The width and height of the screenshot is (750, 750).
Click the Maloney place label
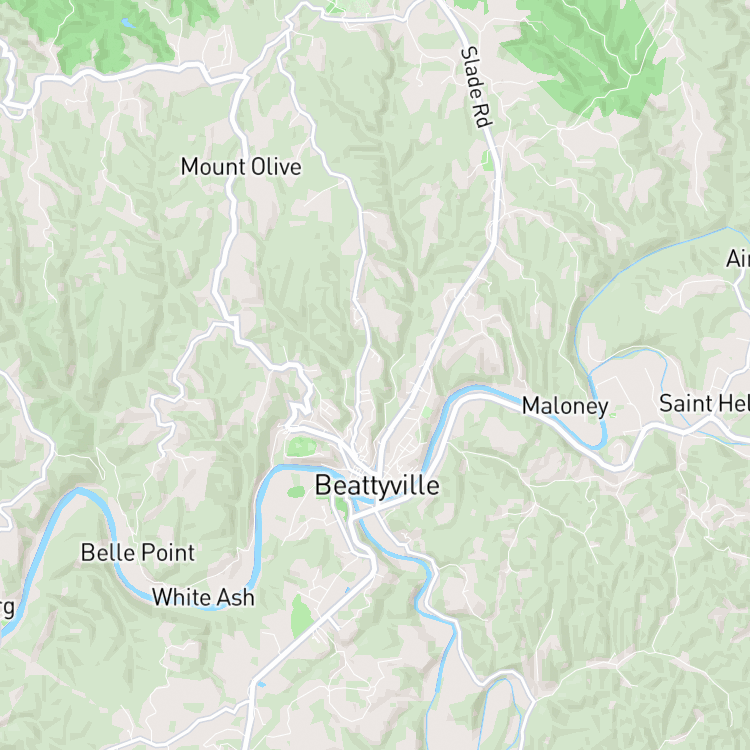click(565, 406)
